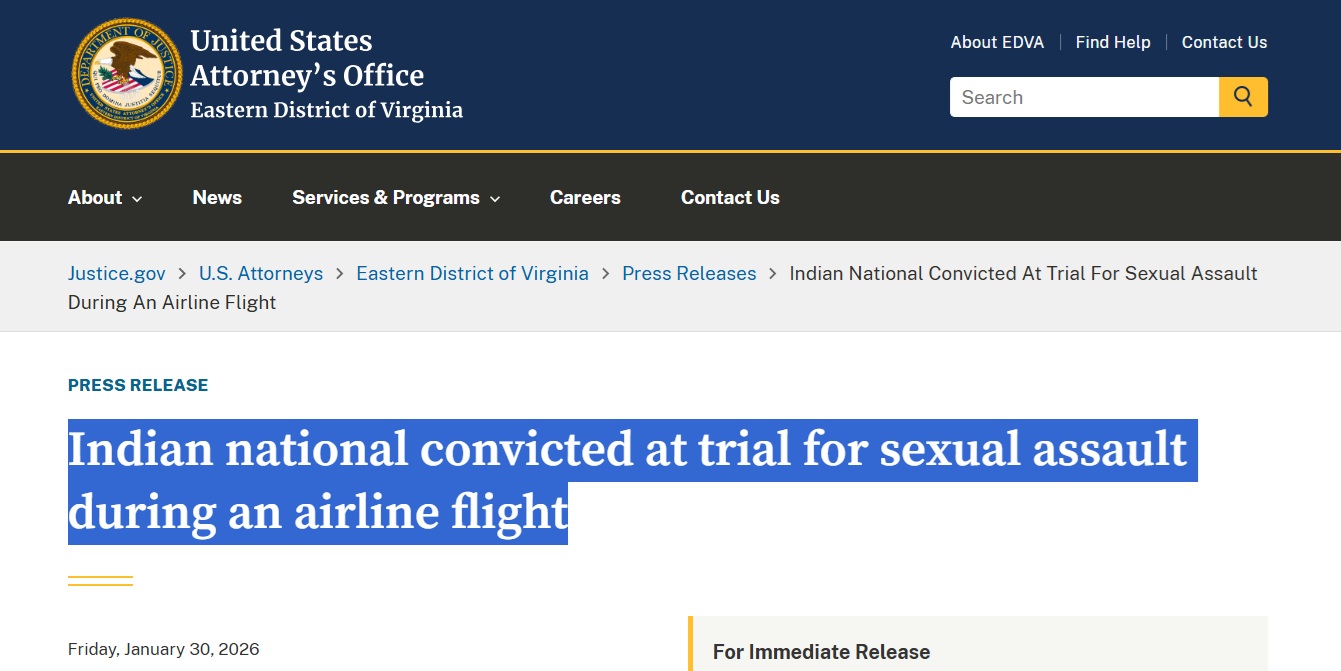Image resolution: width=1341 pixels, height=671 pixels.
Task: Click the chevron next to About
Action: coord(137,199)
